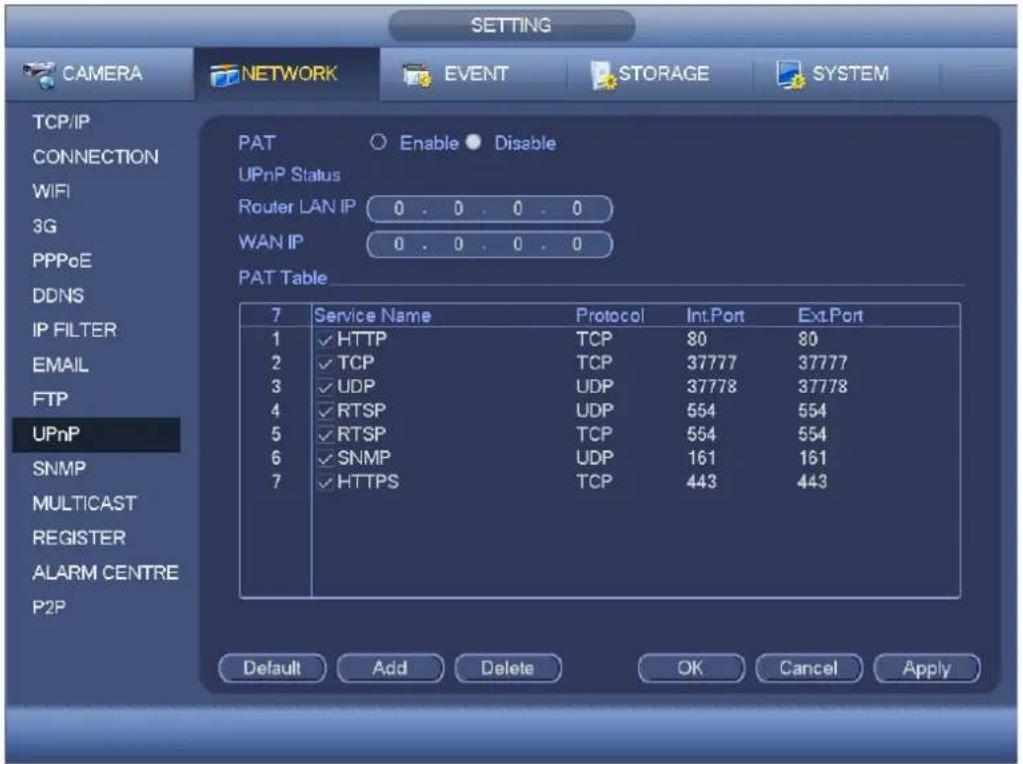Select P2P in the sidebar

[49, 607]
